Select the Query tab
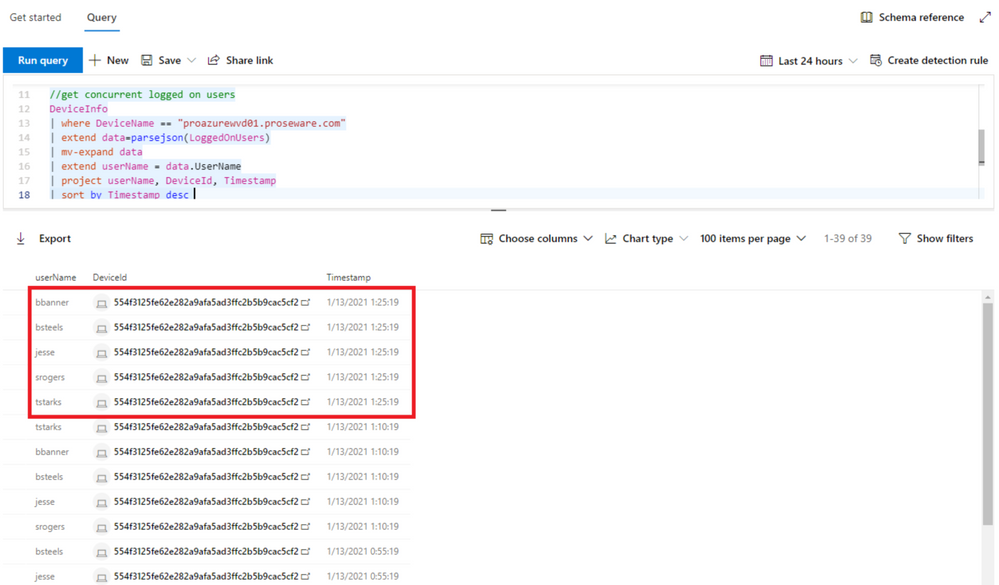Image resolution: width=999 pixels, height=585 pixels. coord(101,18)
